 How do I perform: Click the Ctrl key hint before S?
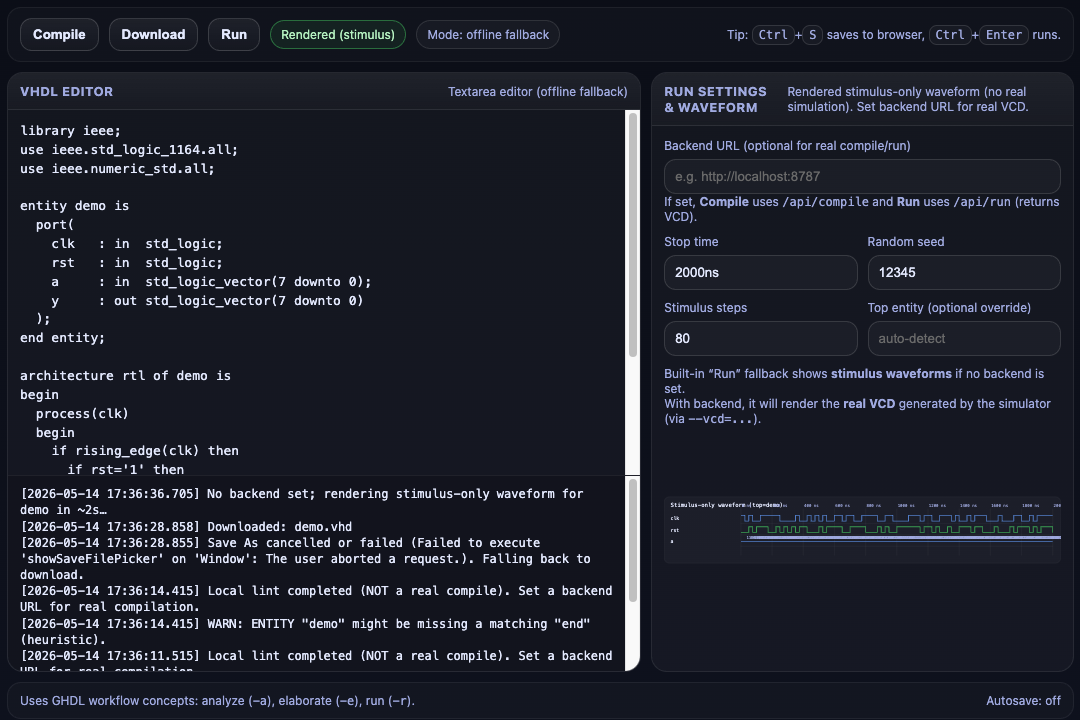(x=772, y=34)
